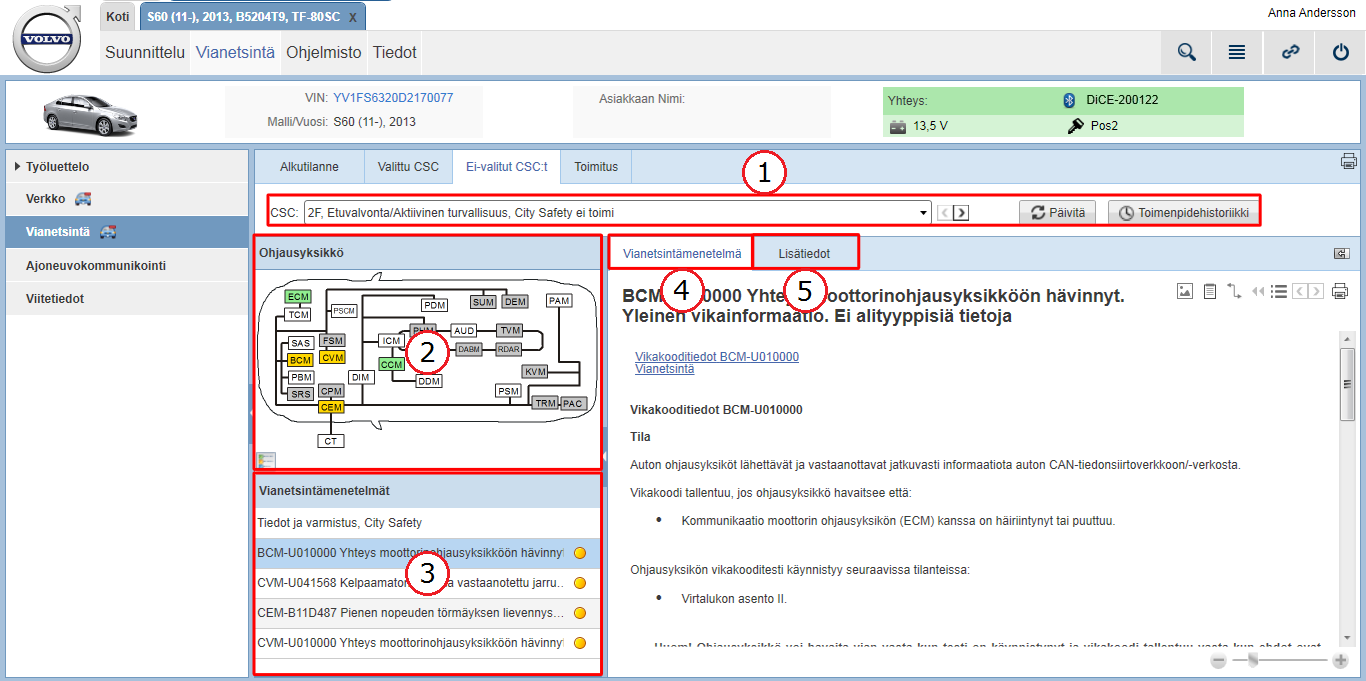Select the ECM control unit in diagram
1366x681 pixels.
tap(298, 297)
